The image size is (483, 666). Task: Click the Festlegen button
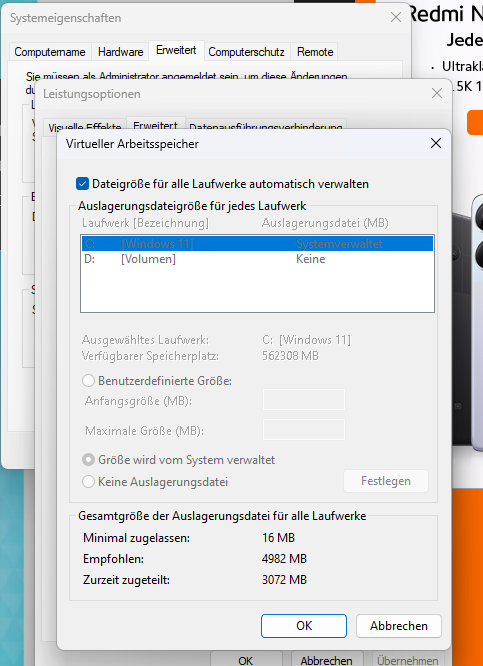[386, 481]
